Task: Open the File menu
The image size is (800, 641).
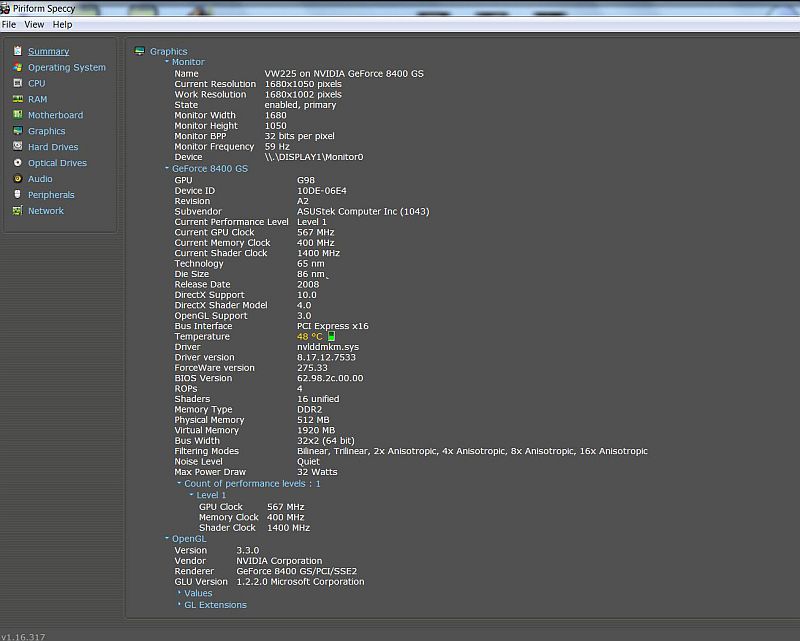Action: 9,24
